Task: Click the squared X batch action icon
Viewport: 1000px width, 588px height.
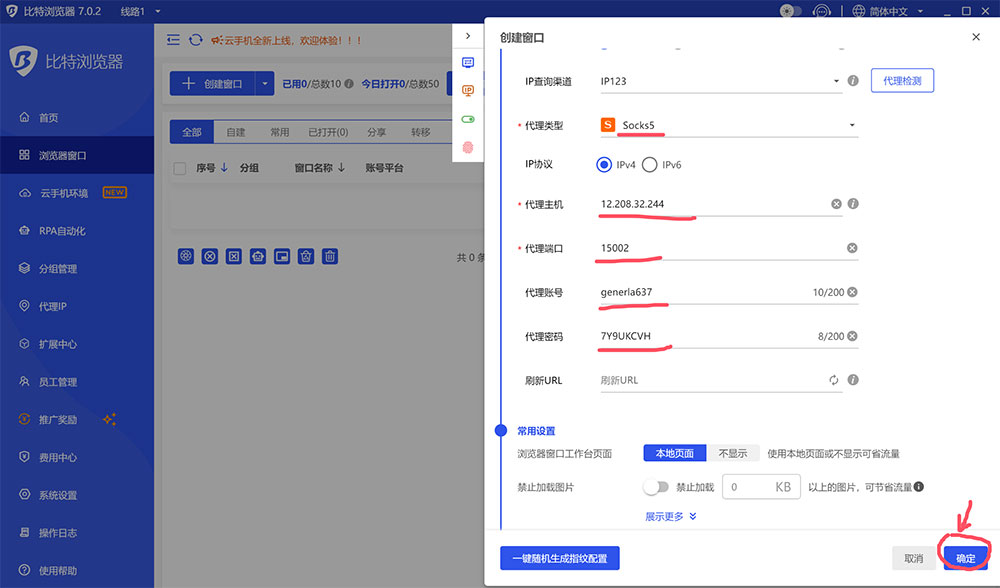Action: 234,256
